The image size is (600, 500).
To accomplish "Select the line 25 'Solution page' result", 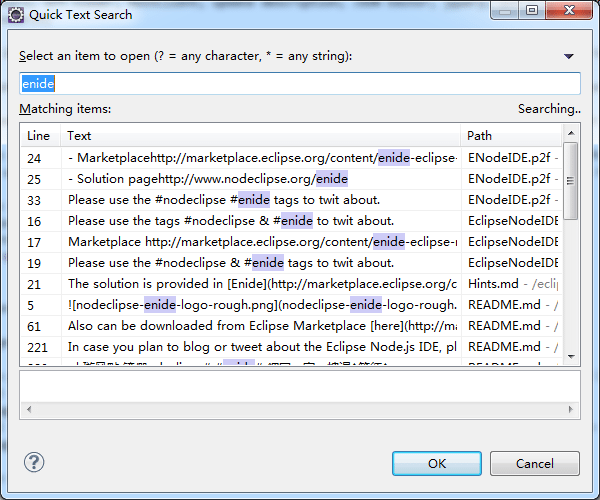I will tap(292, 179).
